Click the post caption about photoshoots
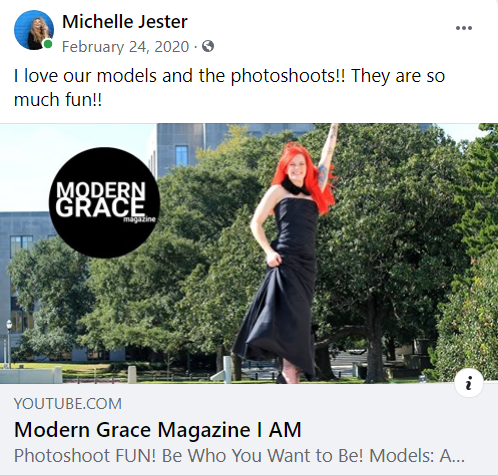498x476 pixels. click(x=229, y=87)
